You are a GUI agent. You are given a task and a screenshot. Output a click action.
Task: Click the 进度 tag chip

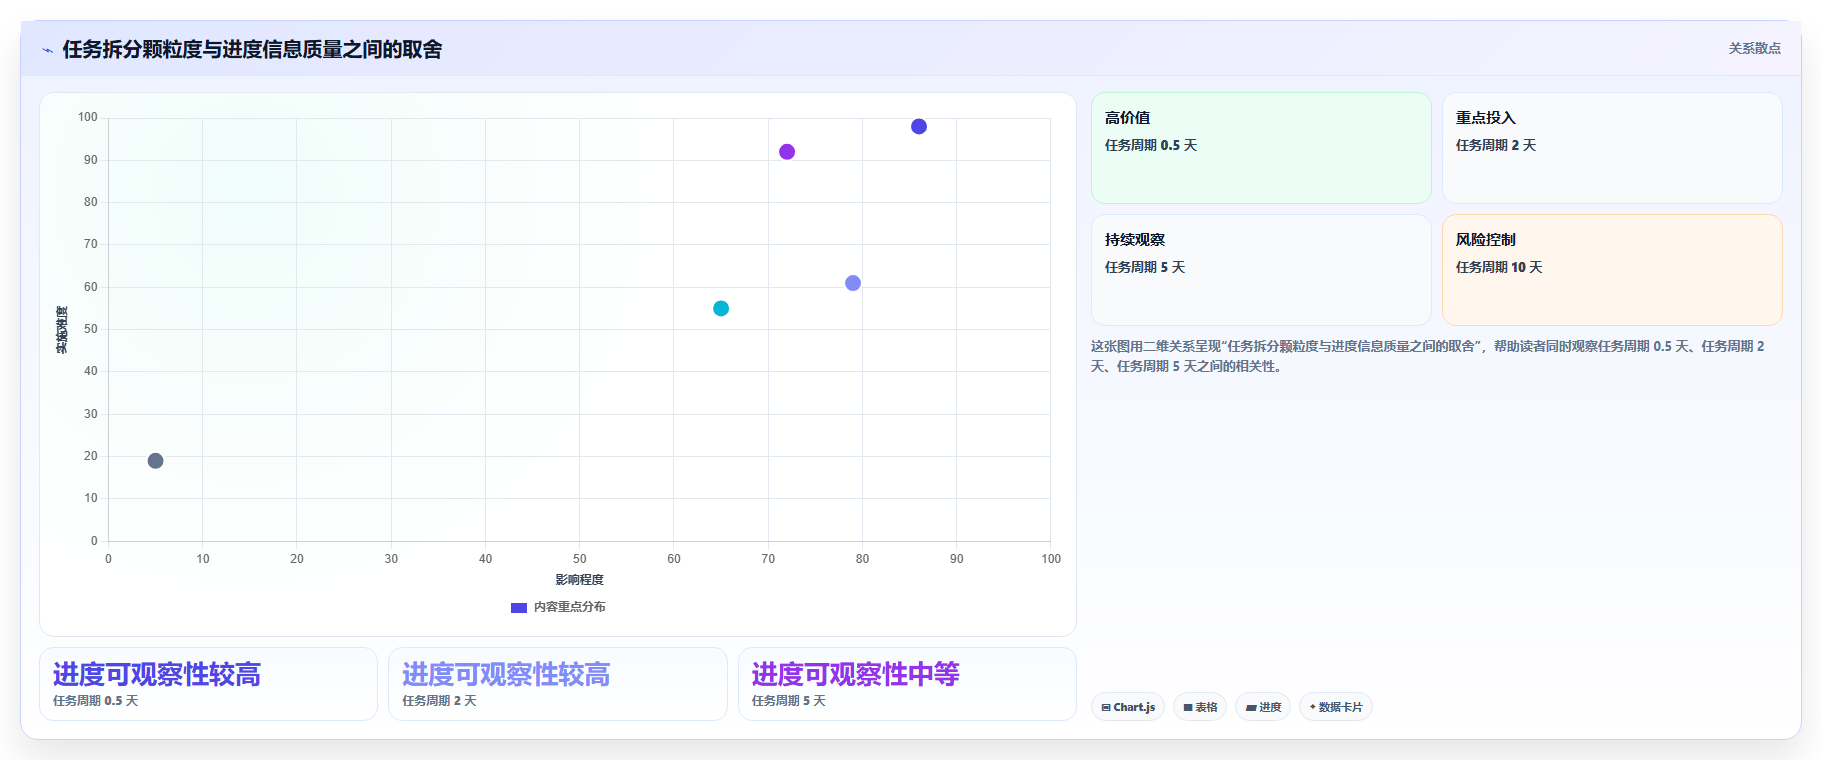[x=1263, y=707]
